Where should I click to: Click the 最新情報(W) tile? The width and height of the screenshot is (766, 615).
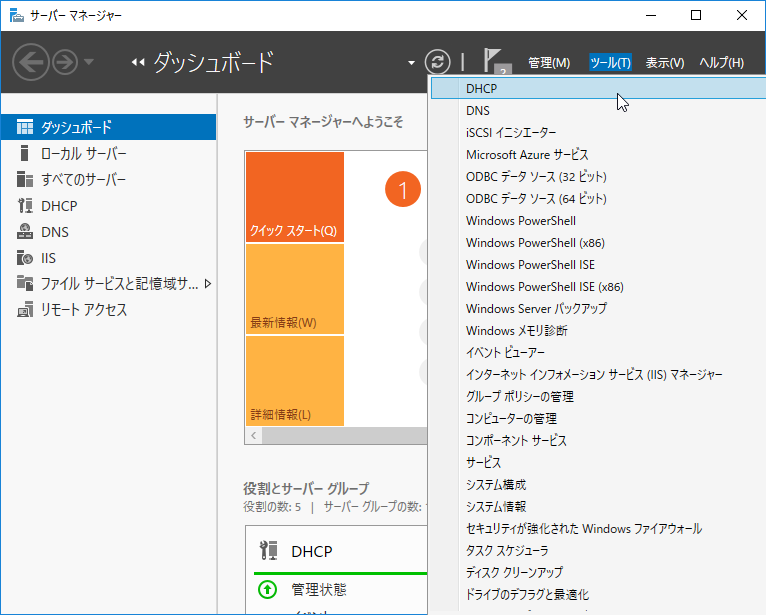coord(295,289)
